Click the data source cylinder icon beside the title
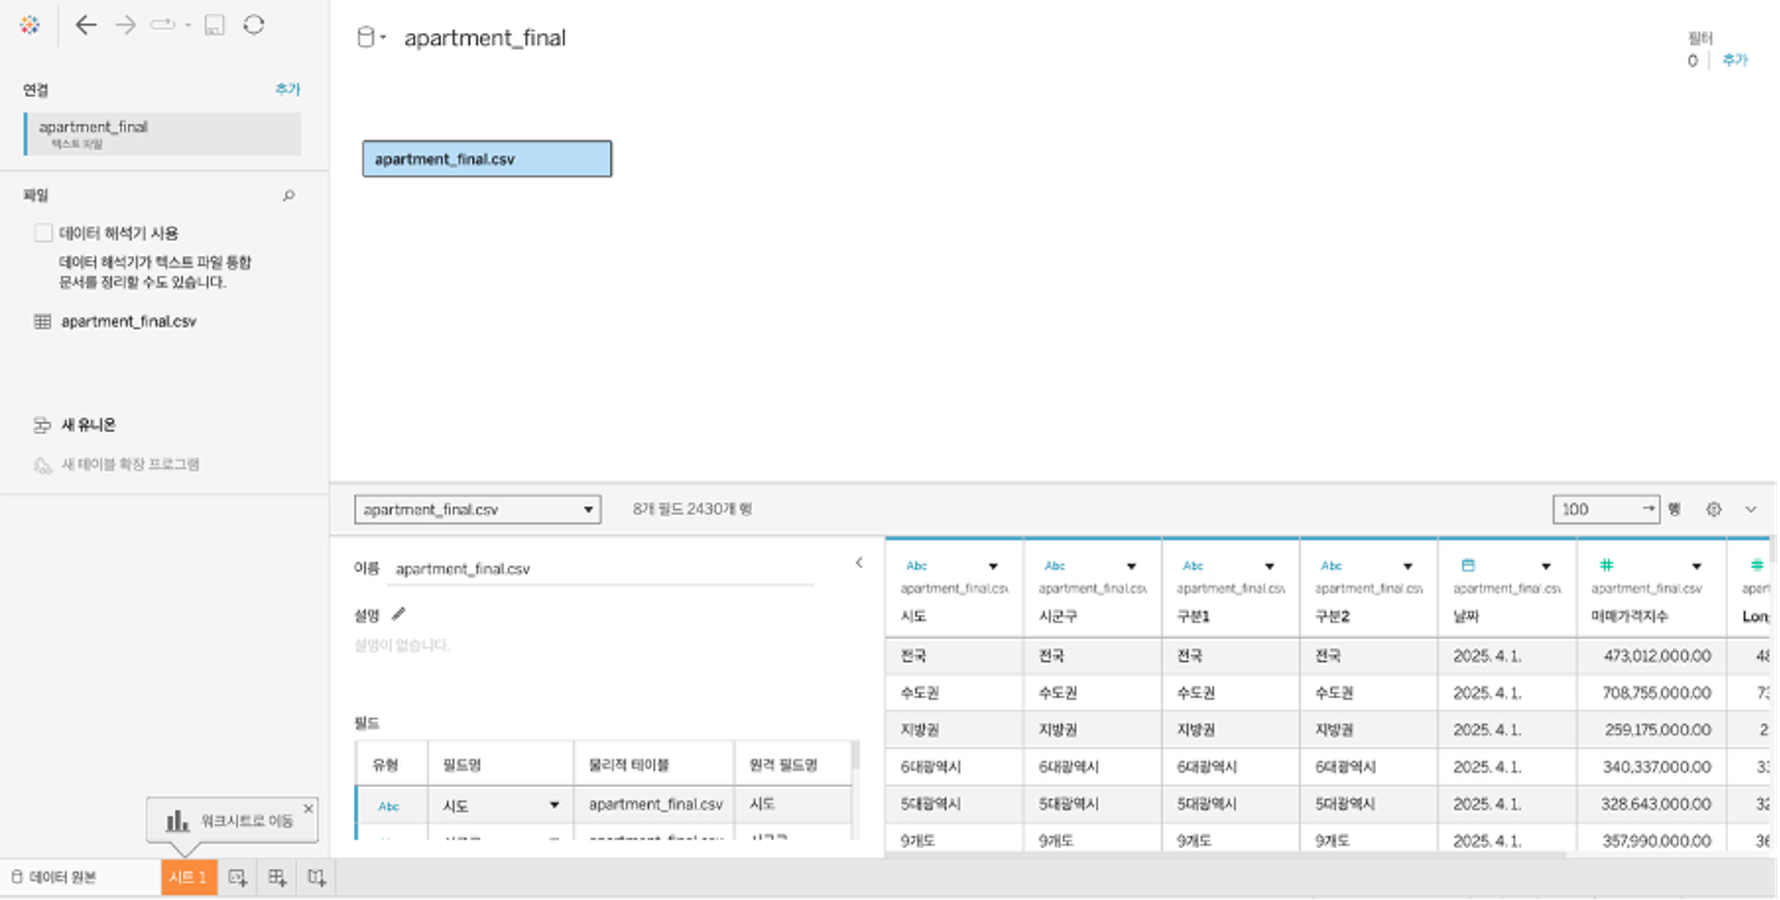Screen dimensions: 1780x900 [x=365, y=38]
